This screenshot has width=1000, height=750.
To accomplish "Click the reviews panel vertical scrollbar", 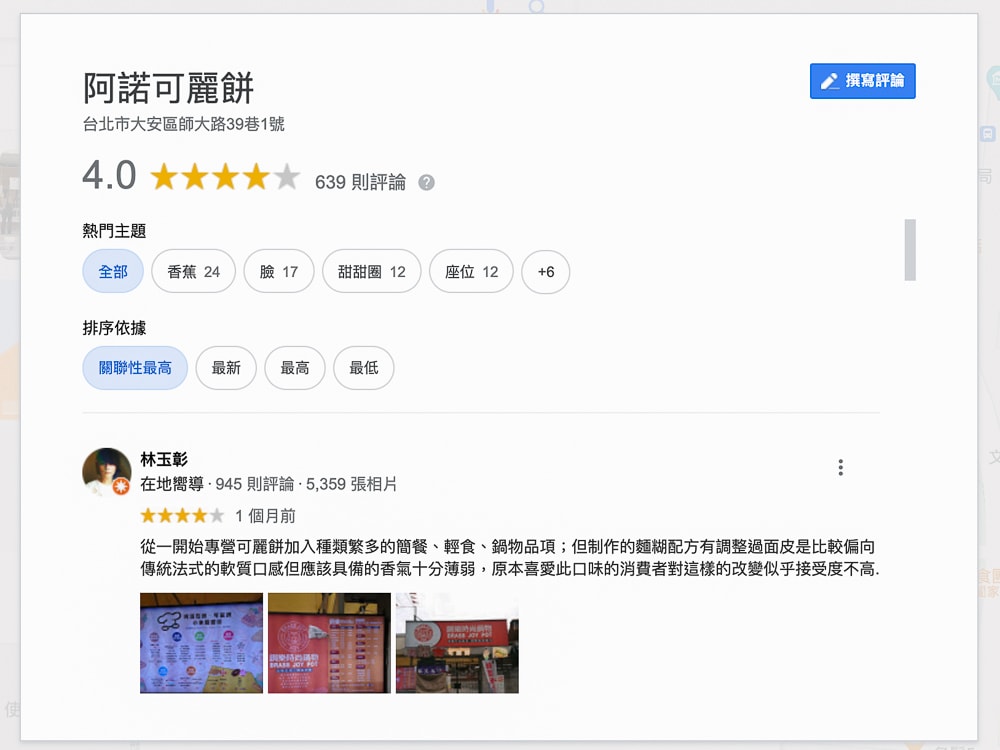I will pos(910,249).
